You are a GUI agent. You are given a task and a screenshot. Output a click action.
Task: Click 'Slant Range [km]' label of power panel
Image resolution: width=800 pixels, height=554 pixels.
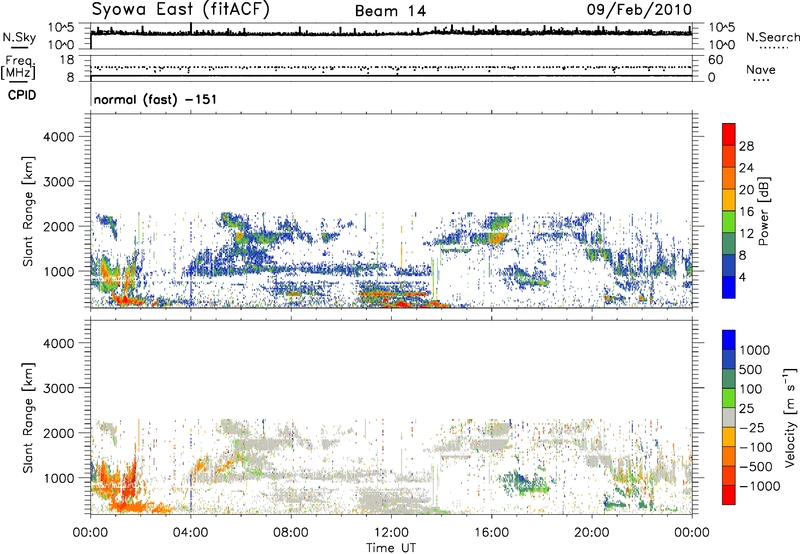coord(28,211)
